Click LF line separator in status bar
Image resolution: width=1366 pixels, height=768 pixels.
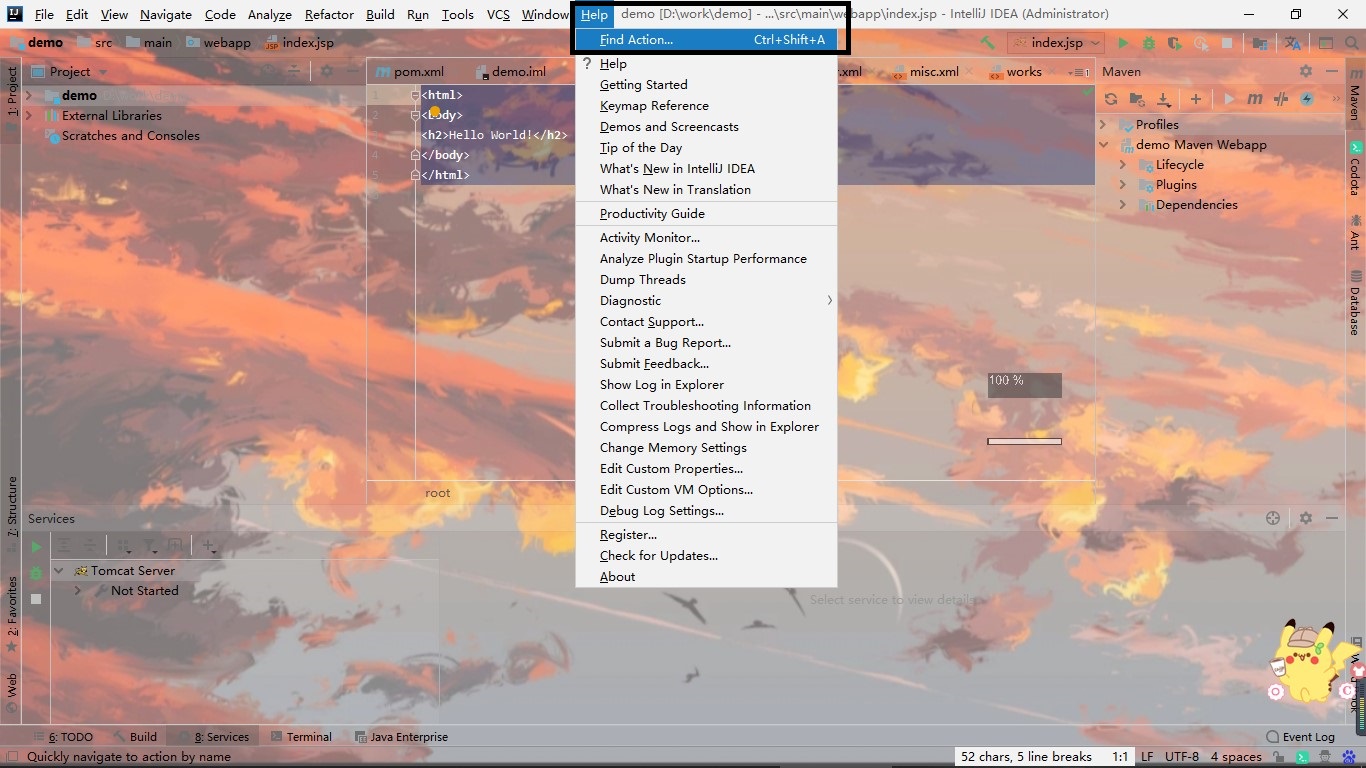1147,757
